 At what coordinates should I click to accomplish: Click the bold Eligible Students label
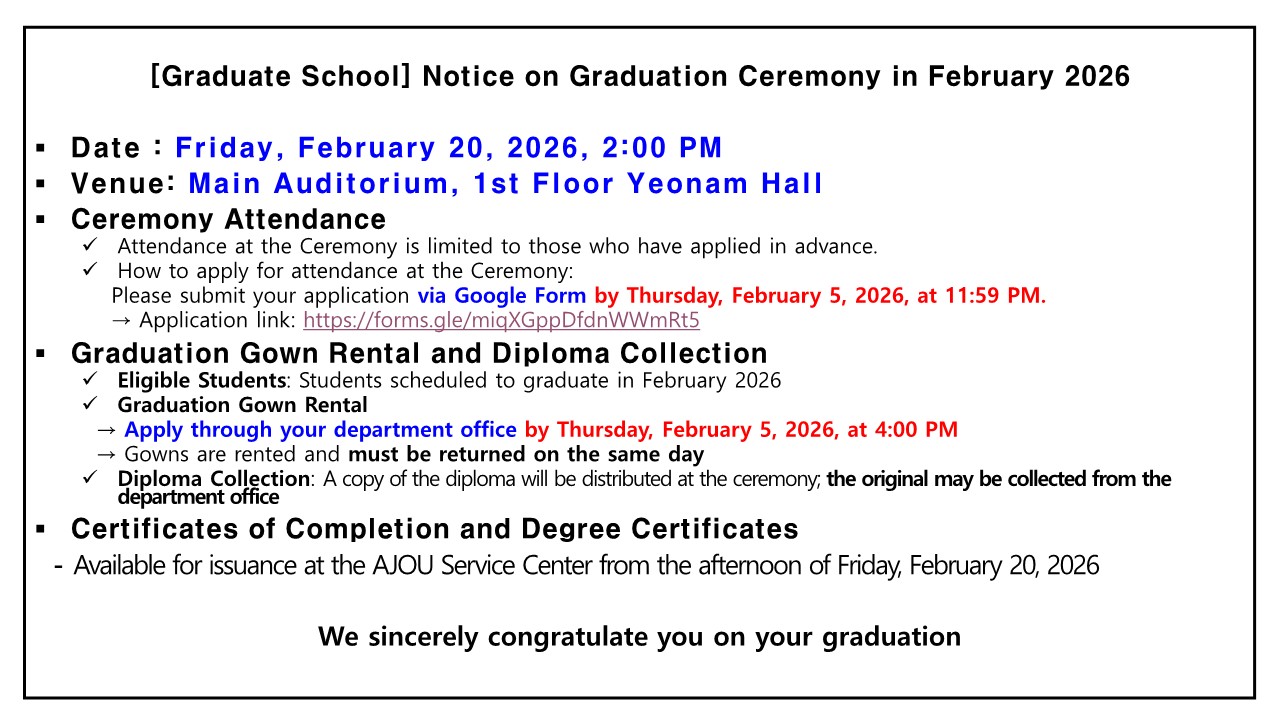pyautogui.click(x=200, y=380)
